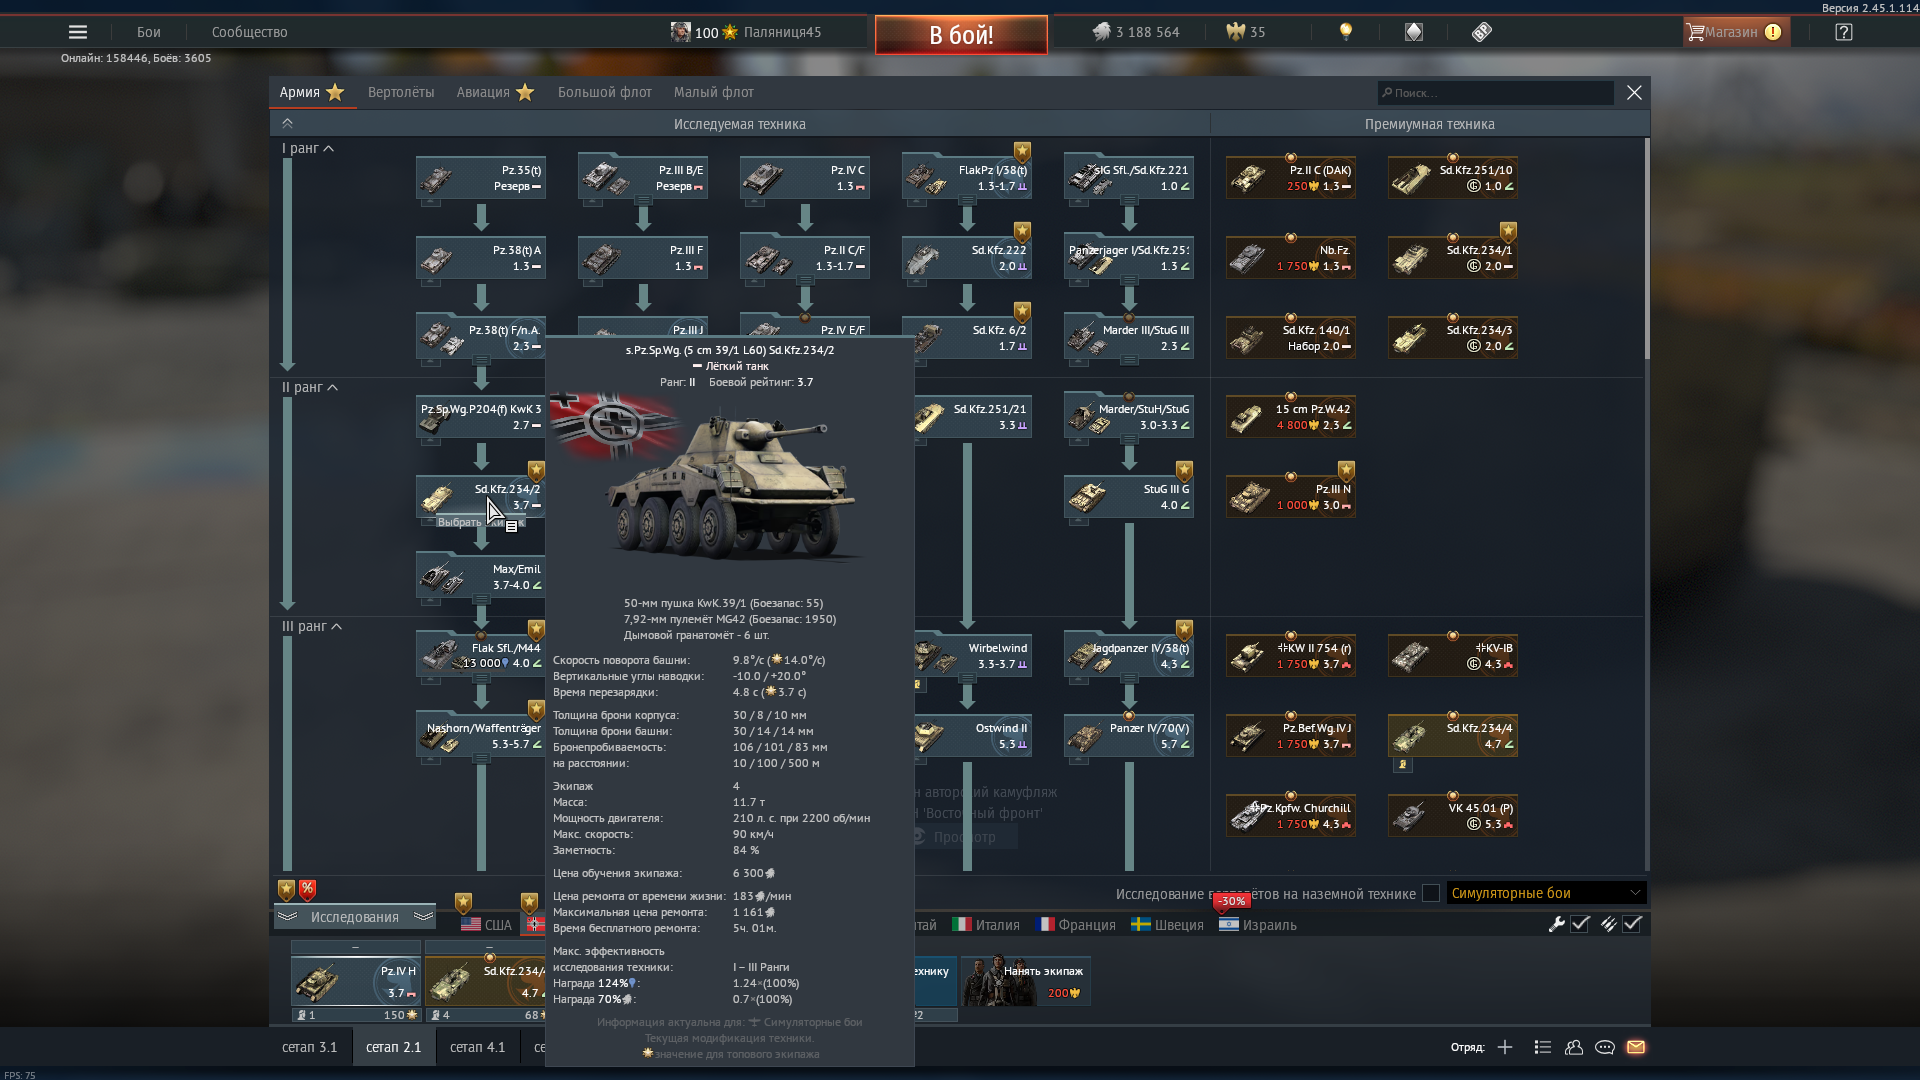Click the question mark help icon

(x=1844, y=32)
